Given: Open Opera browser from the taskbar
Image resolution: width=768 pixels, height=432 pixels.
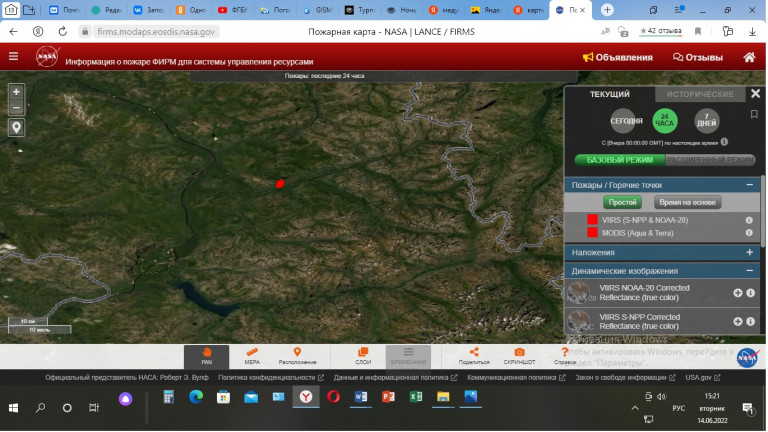Looking at the screenshot, I should (x=334, y=397).
